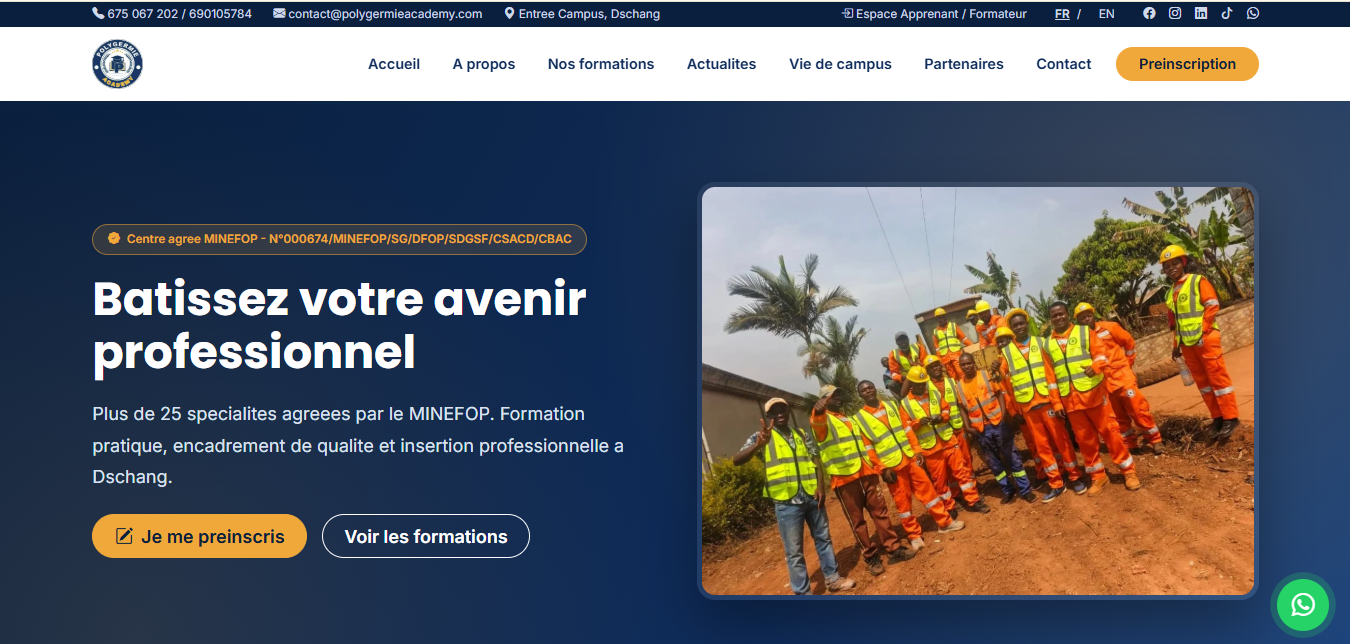This screenshot has width=1350, height=644.
Task: Open the Facebook social icon
Action: click(x=1149, y=14)
